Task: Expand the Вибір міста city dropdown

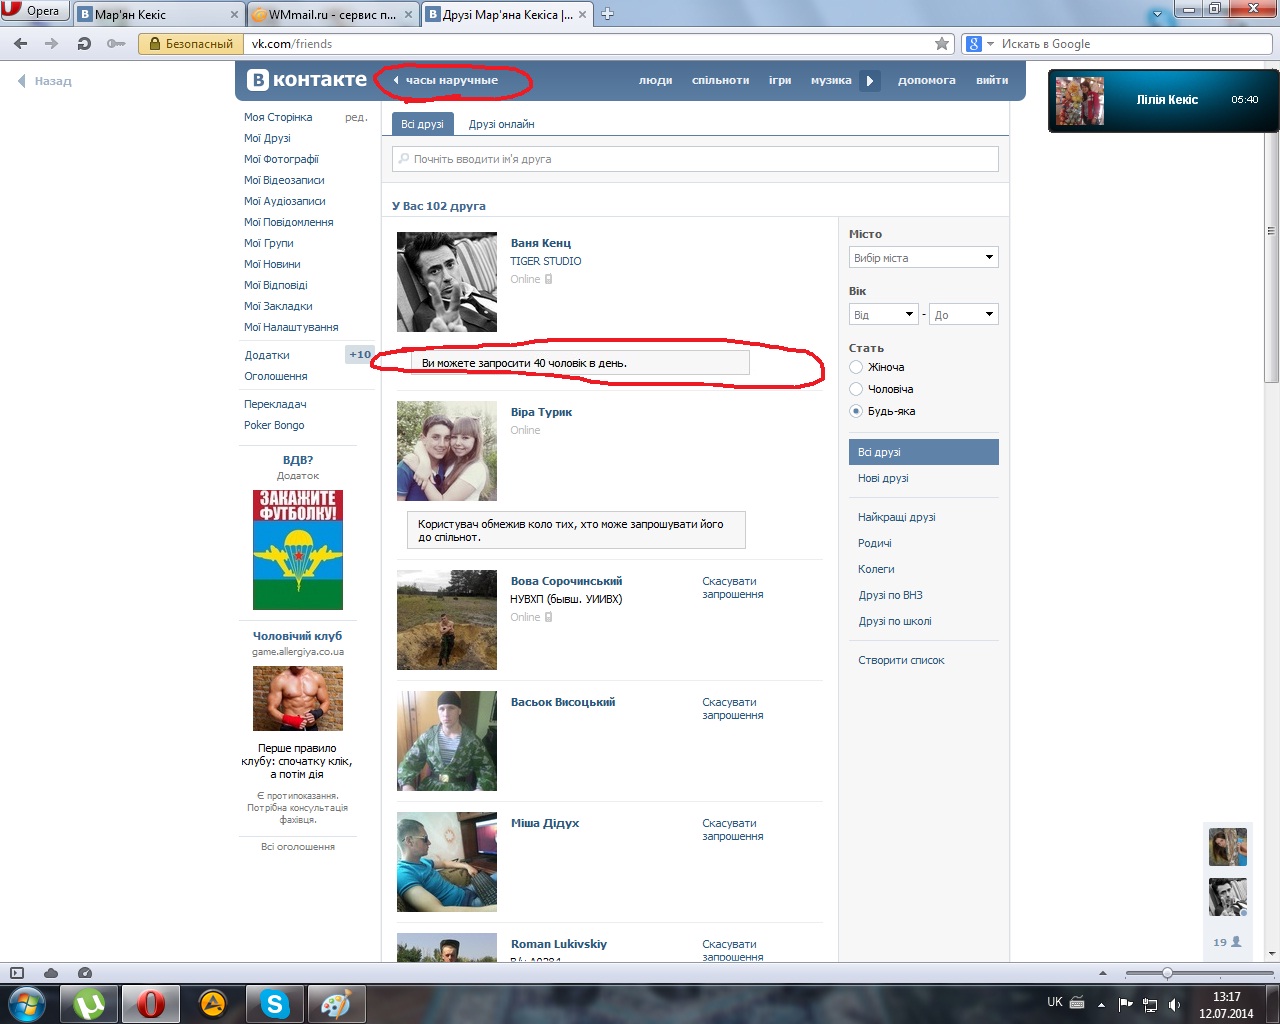Action: 924,258
